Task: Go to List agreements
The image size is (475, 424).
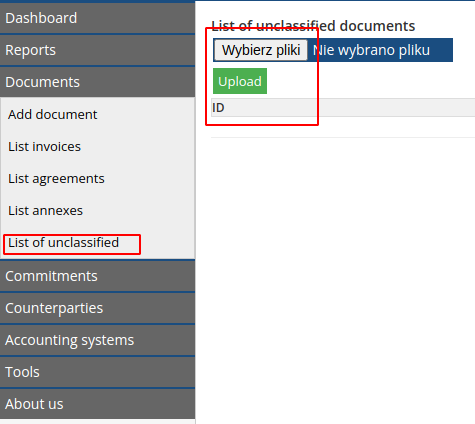Action: coord(56,179)
